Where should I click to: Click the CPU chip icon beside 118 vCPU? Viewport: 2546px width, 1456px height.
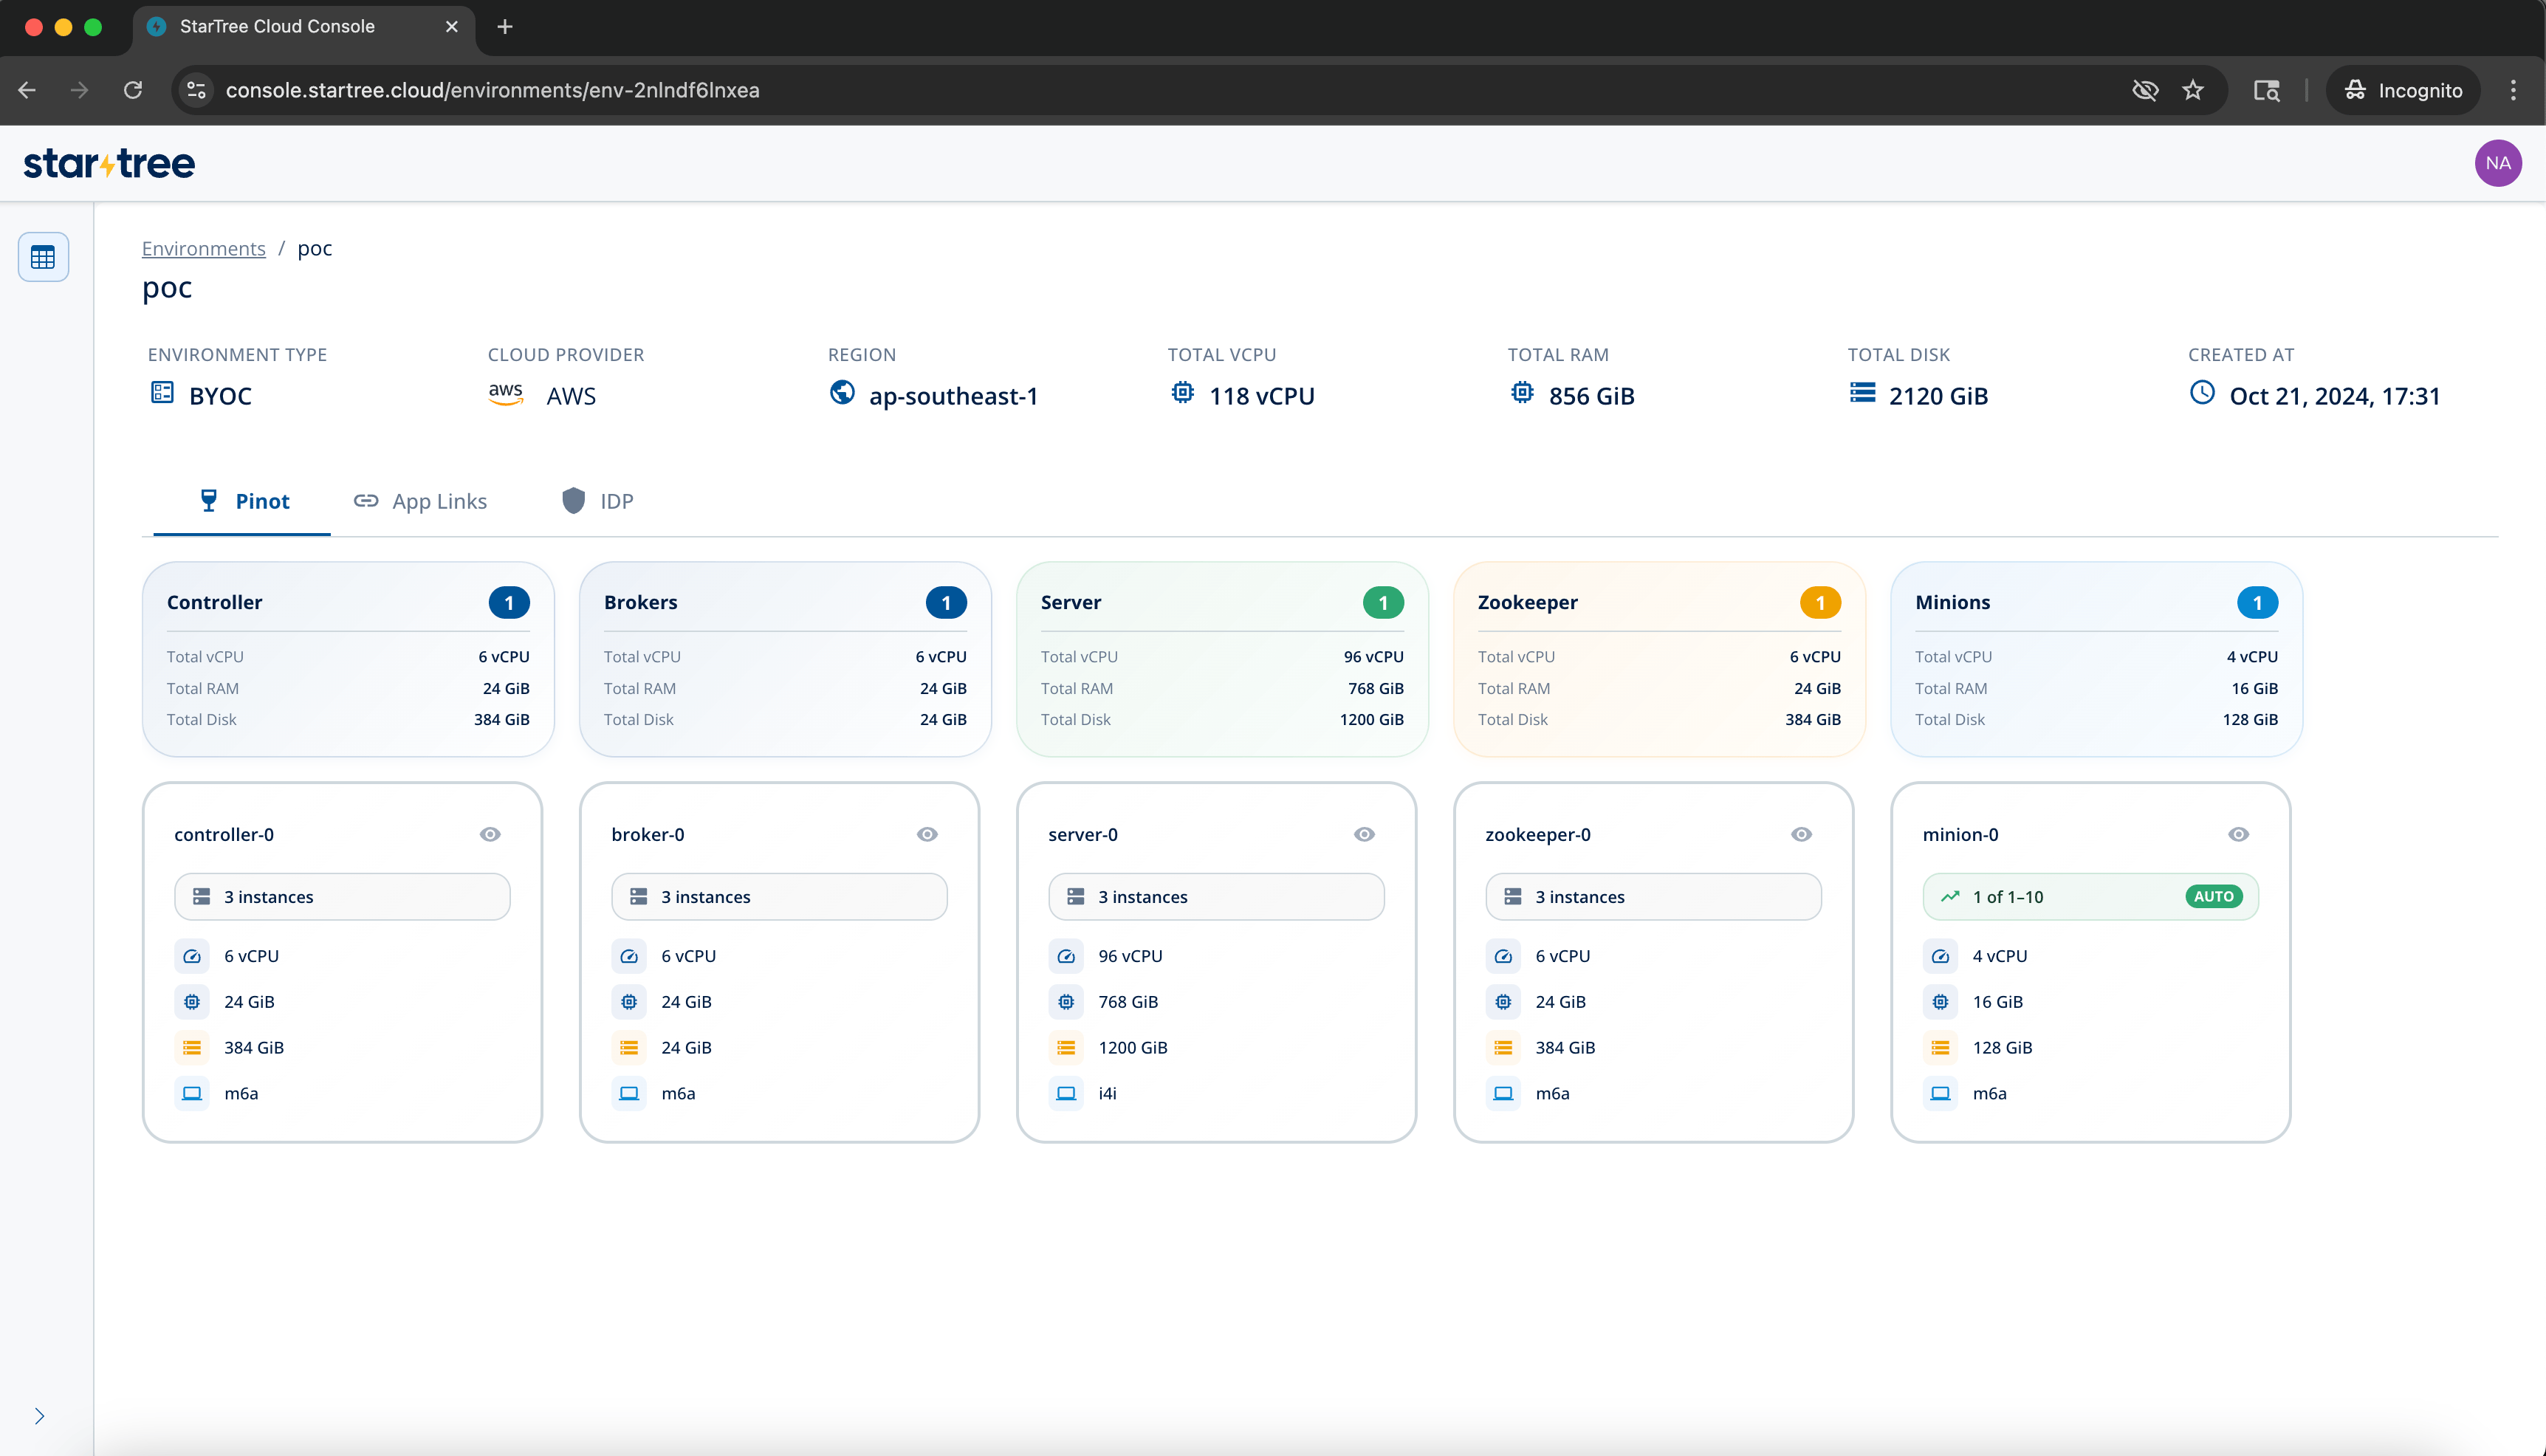1182,393
